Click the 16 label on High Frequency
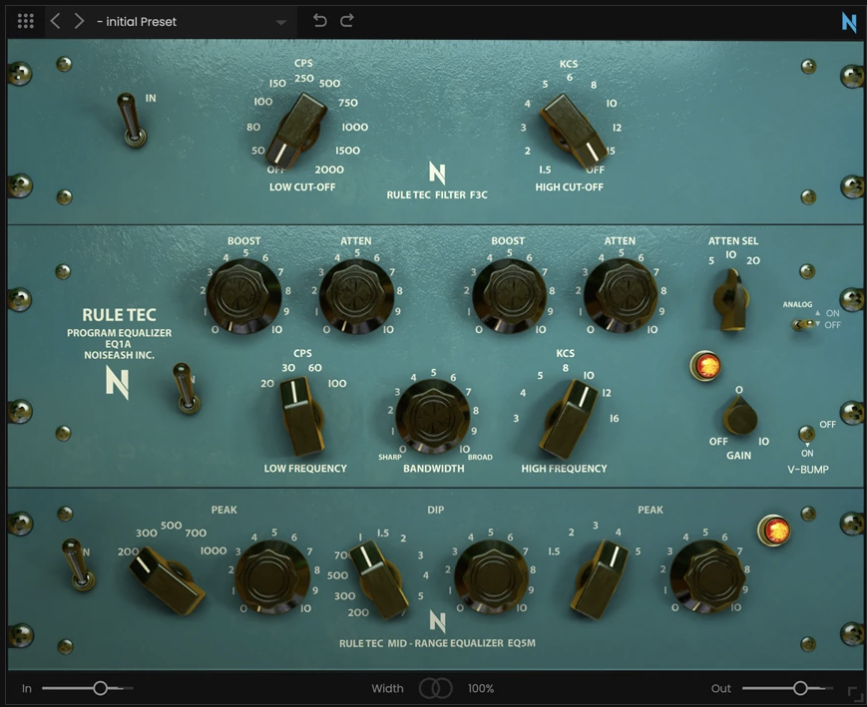The image size is (867, 707). click(x=614, y=419)
